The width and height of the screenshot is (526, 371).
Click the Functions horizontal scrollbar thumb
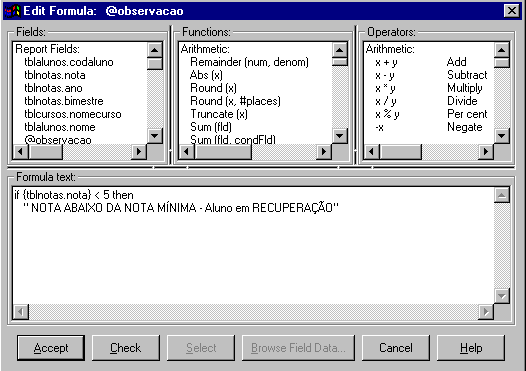click(223, 152)
